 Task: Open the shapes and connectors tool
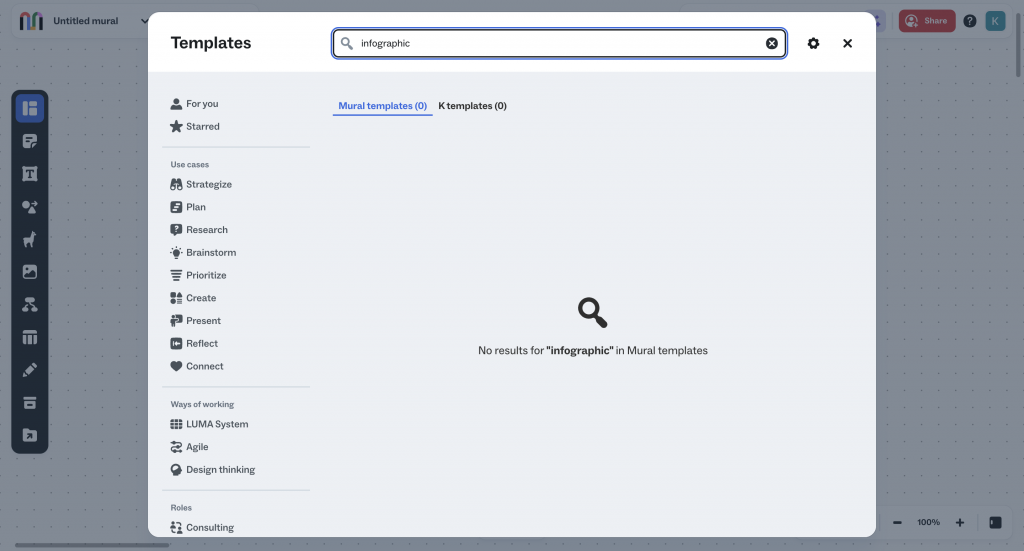click(x=30, y=207)
